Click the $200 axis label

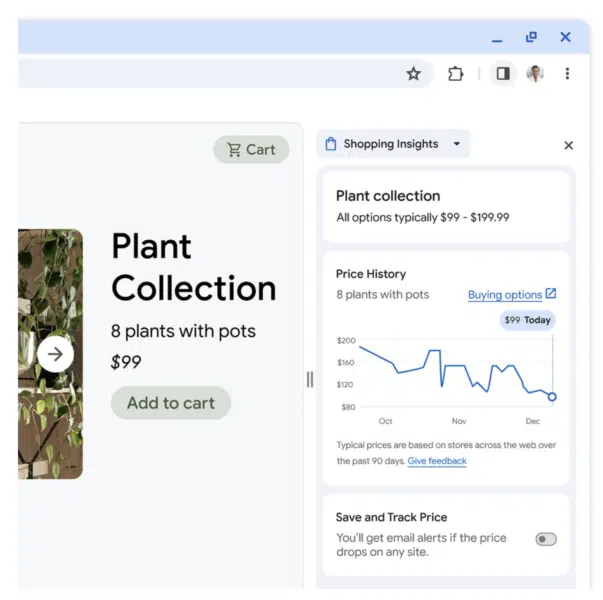pyautogui.click(x=346, y=340)
